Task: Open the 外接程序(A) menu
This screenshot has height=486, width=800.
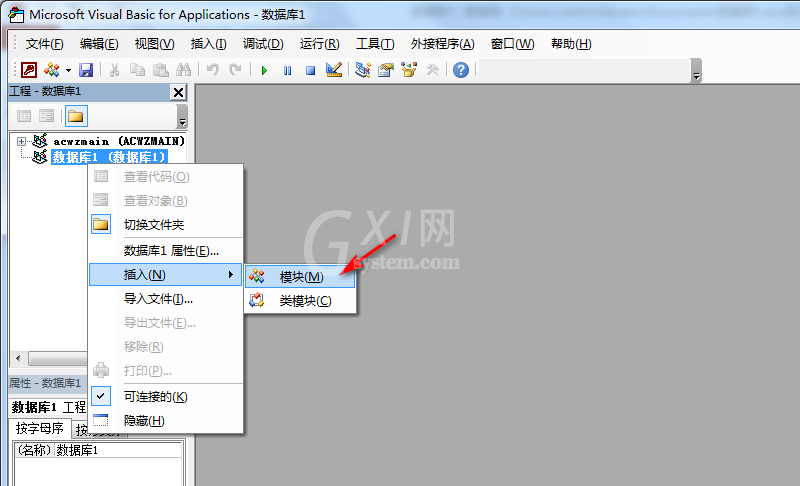Action: click(x=442, y=44)
